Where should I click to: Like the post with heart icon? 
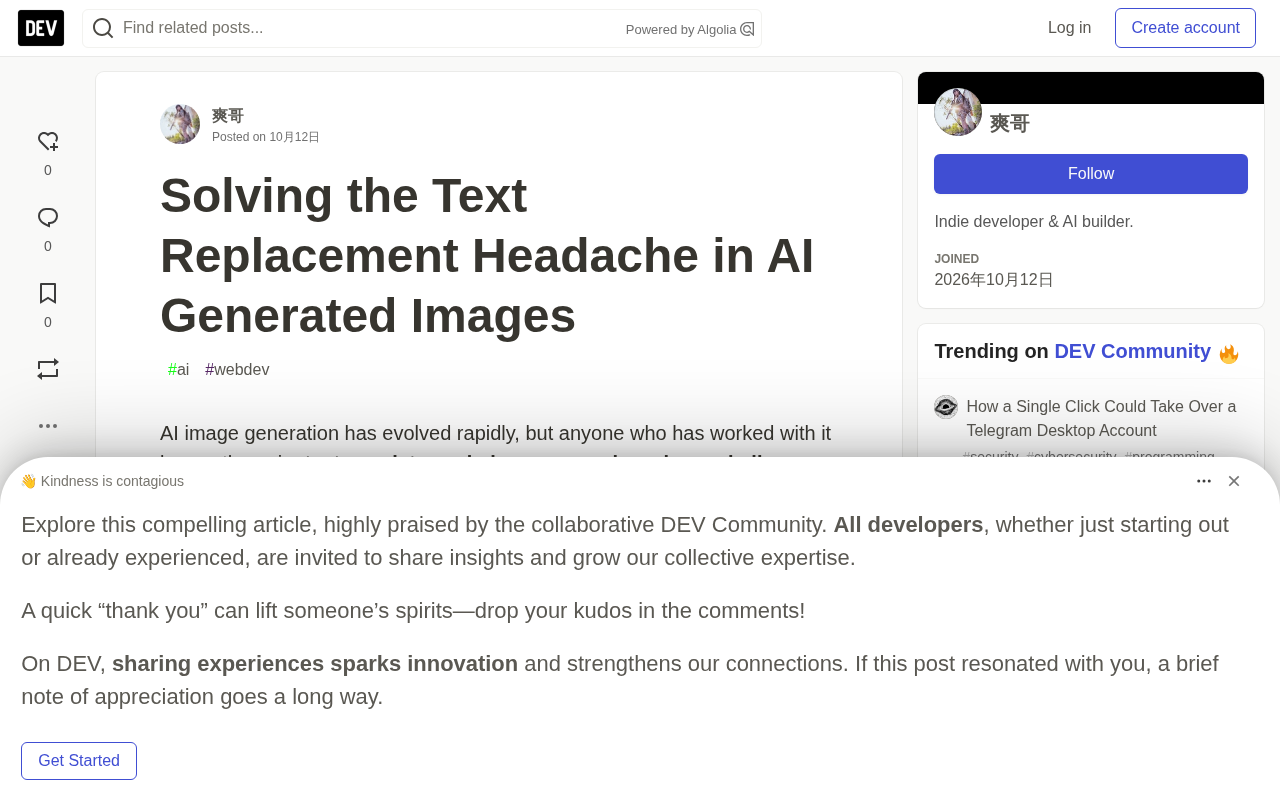[48, 142]
